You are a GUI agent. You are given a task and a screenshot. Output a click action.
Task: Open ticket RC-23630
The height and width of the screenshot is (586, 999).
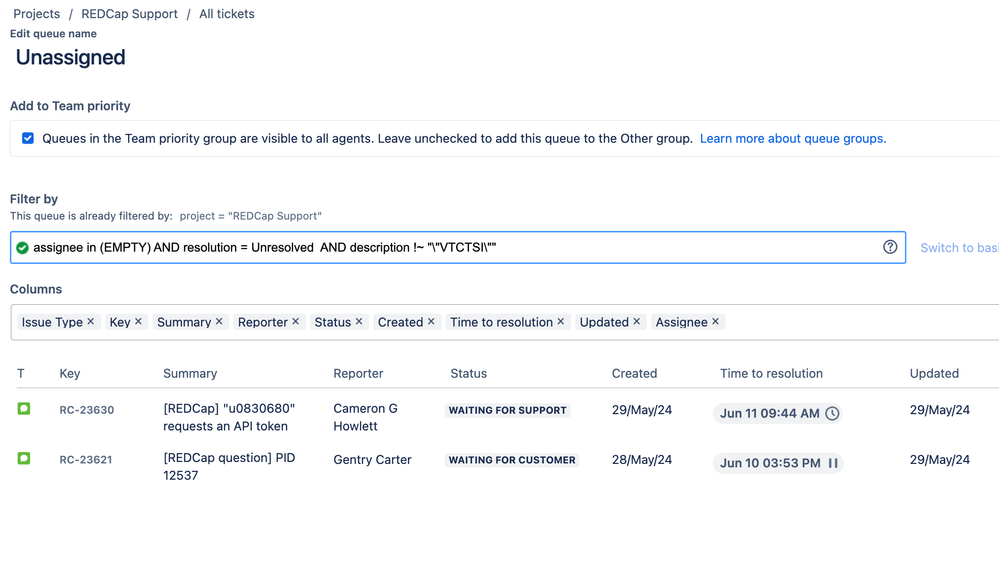pos(87,410)
